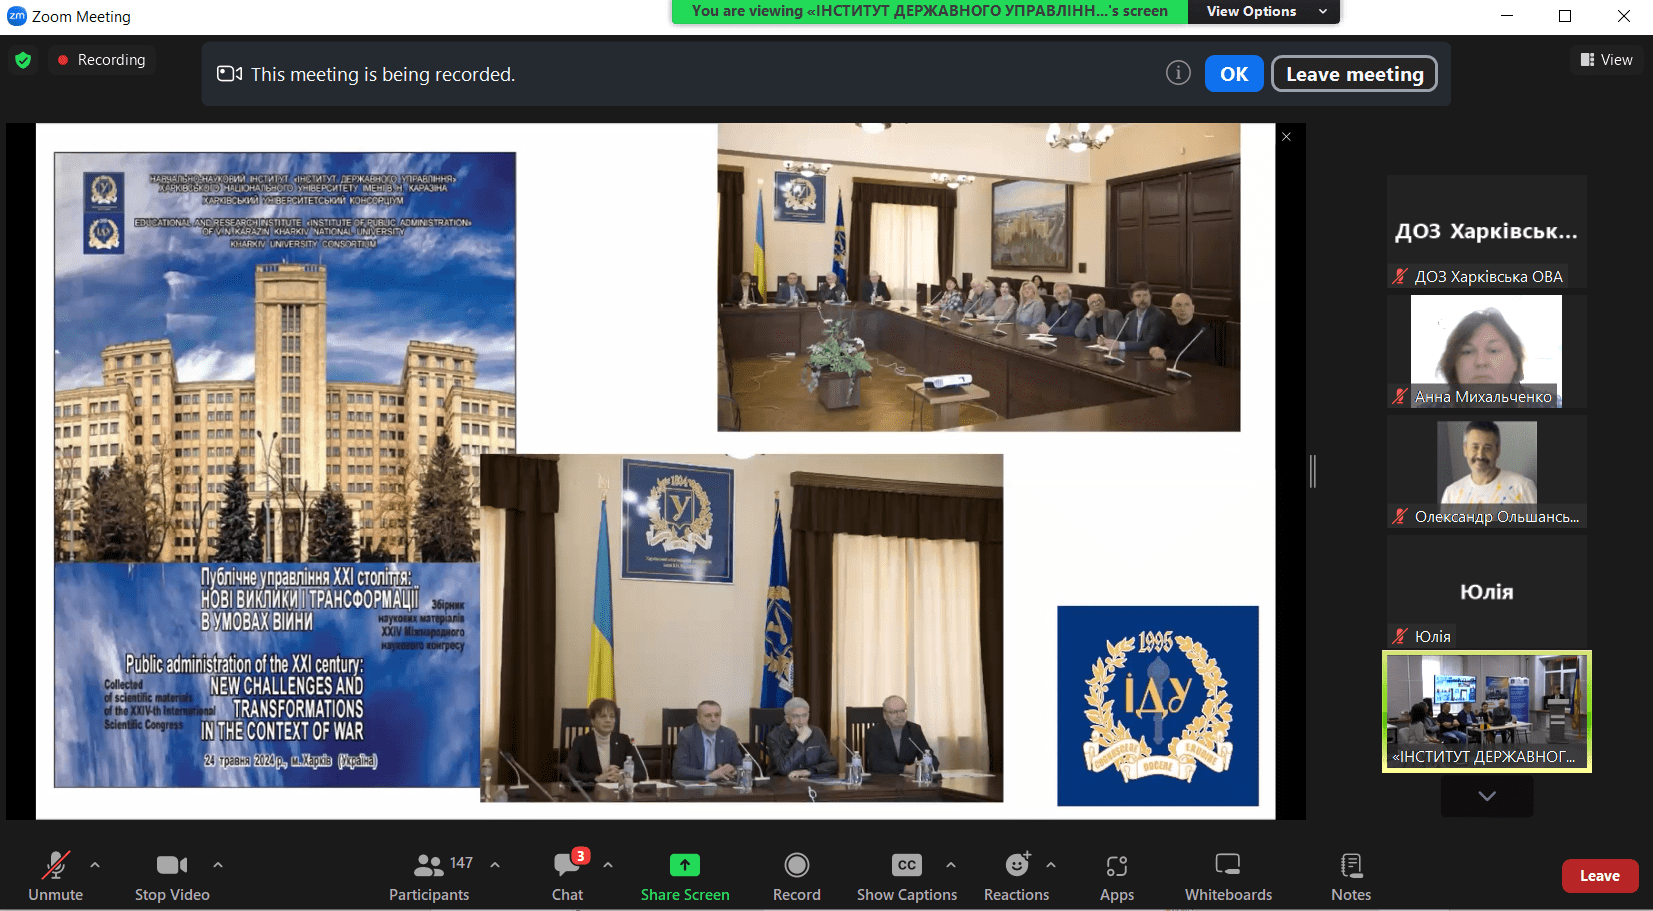Click muted mic icon on Анна Михальченко tile
1653x911 pixels.
coord(1400,396)
